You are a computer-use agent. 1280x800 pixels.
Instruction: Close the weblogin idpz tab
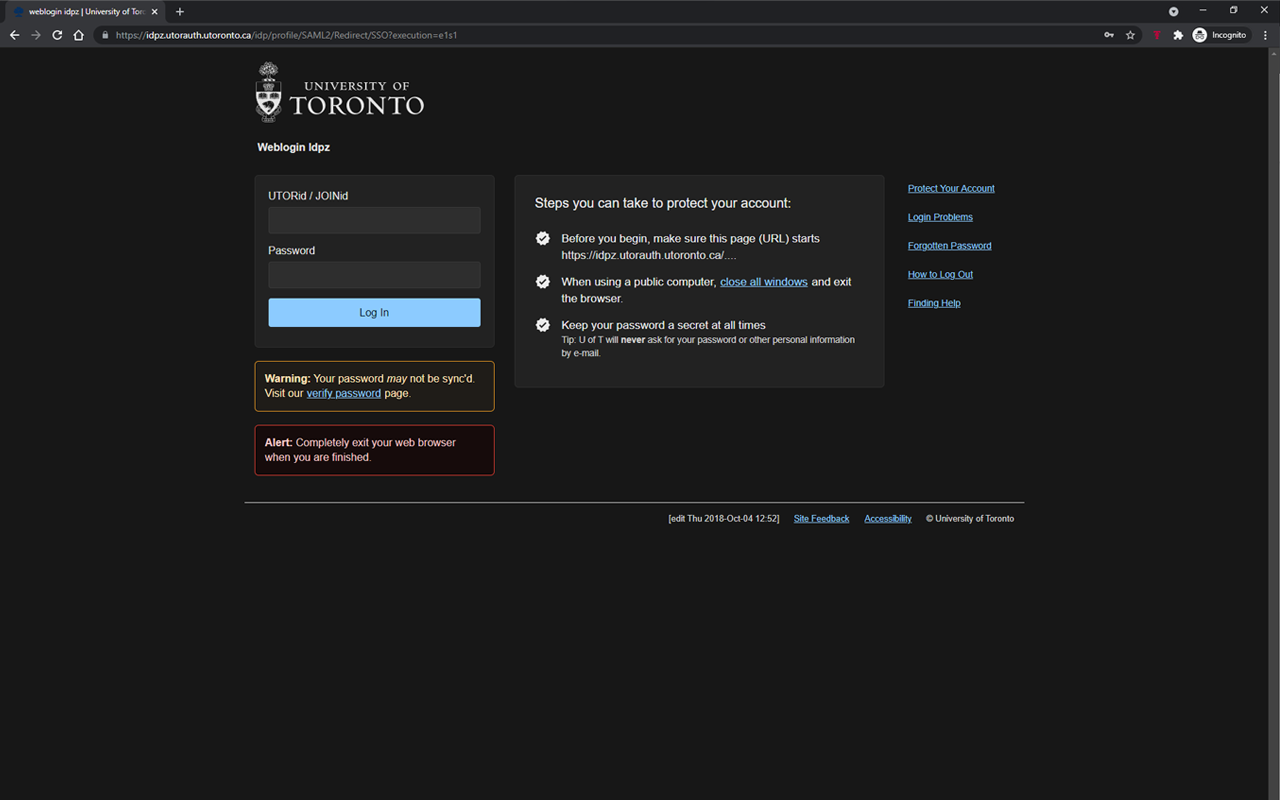pyautogui.click(x=154, y=12)
